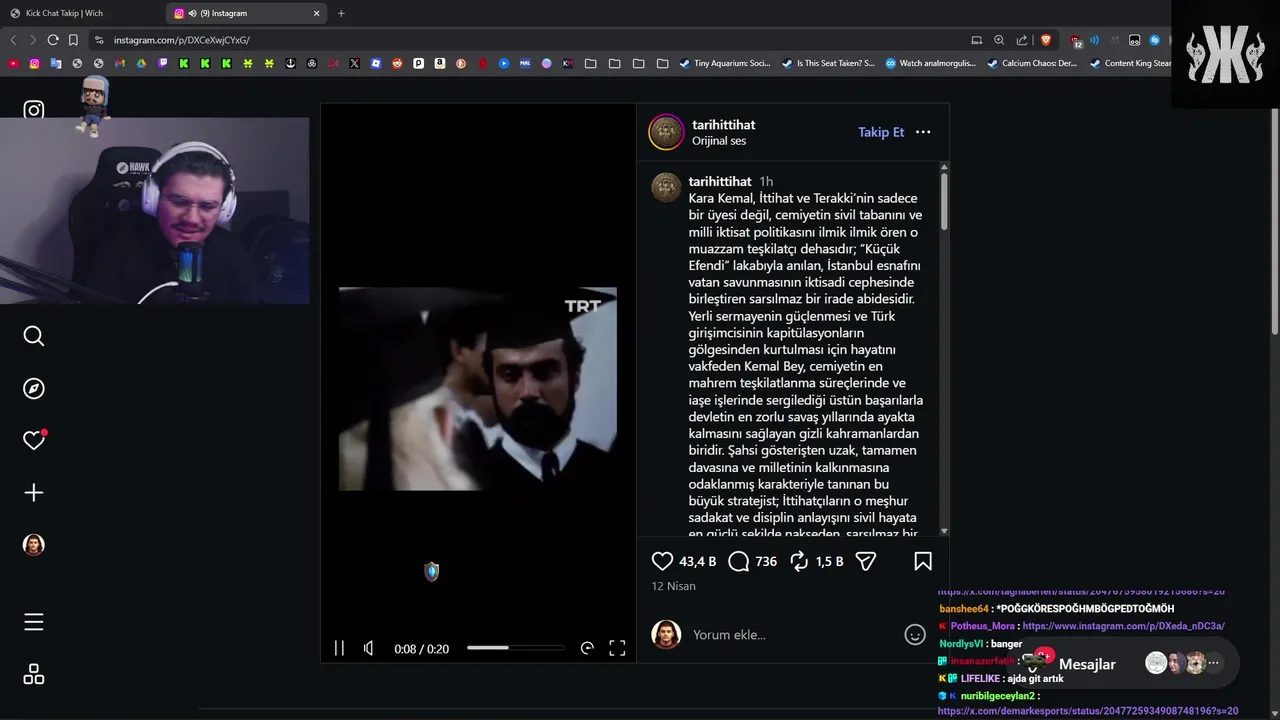1280x720 pixels.
Task: Mute the video sound
Action: coord(369,648)
